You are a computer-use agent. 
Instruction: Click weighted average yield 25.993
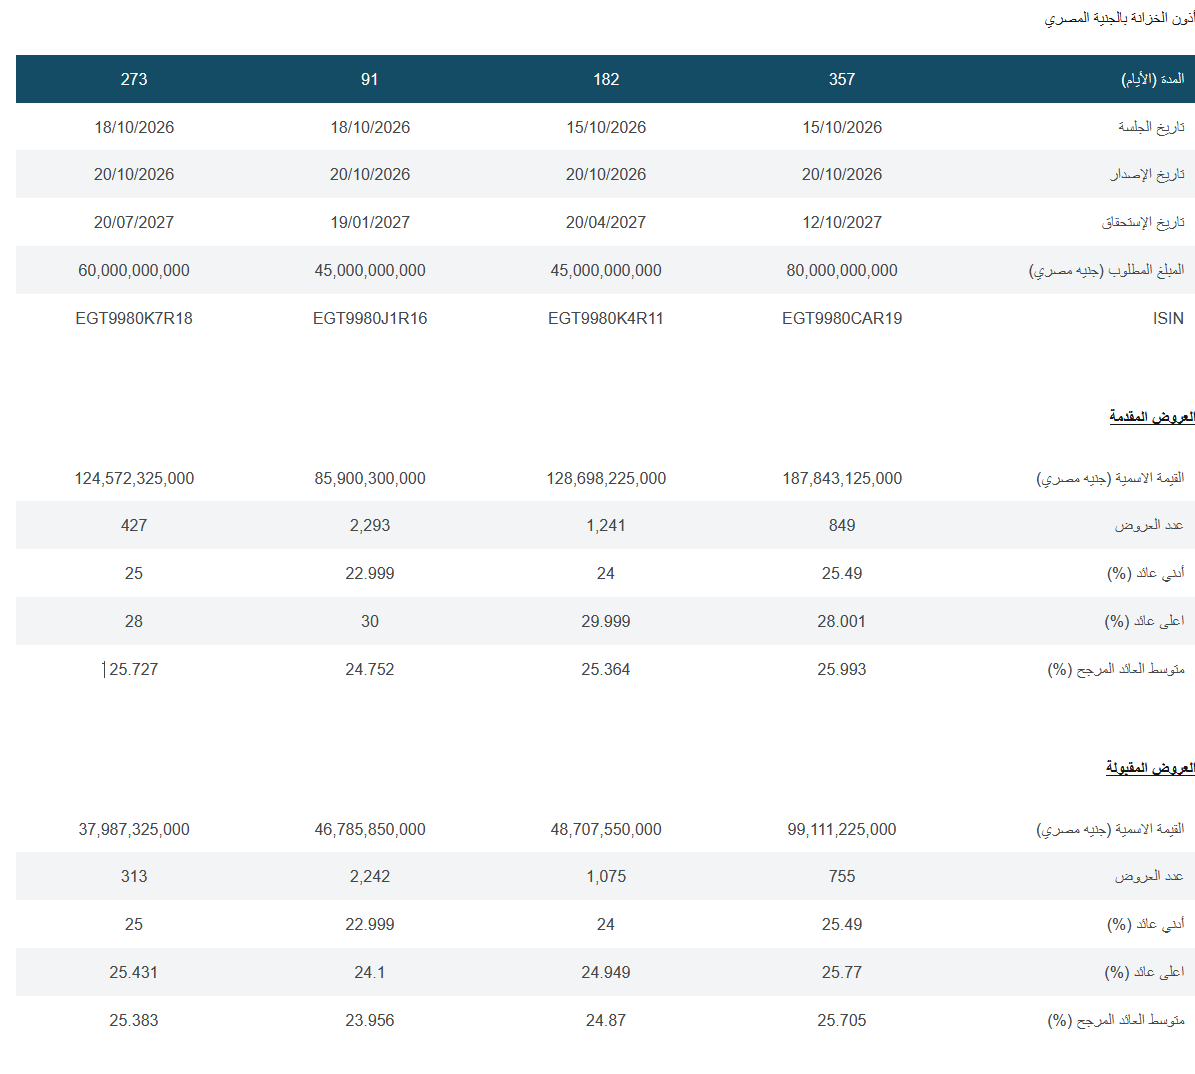point(842,670)
